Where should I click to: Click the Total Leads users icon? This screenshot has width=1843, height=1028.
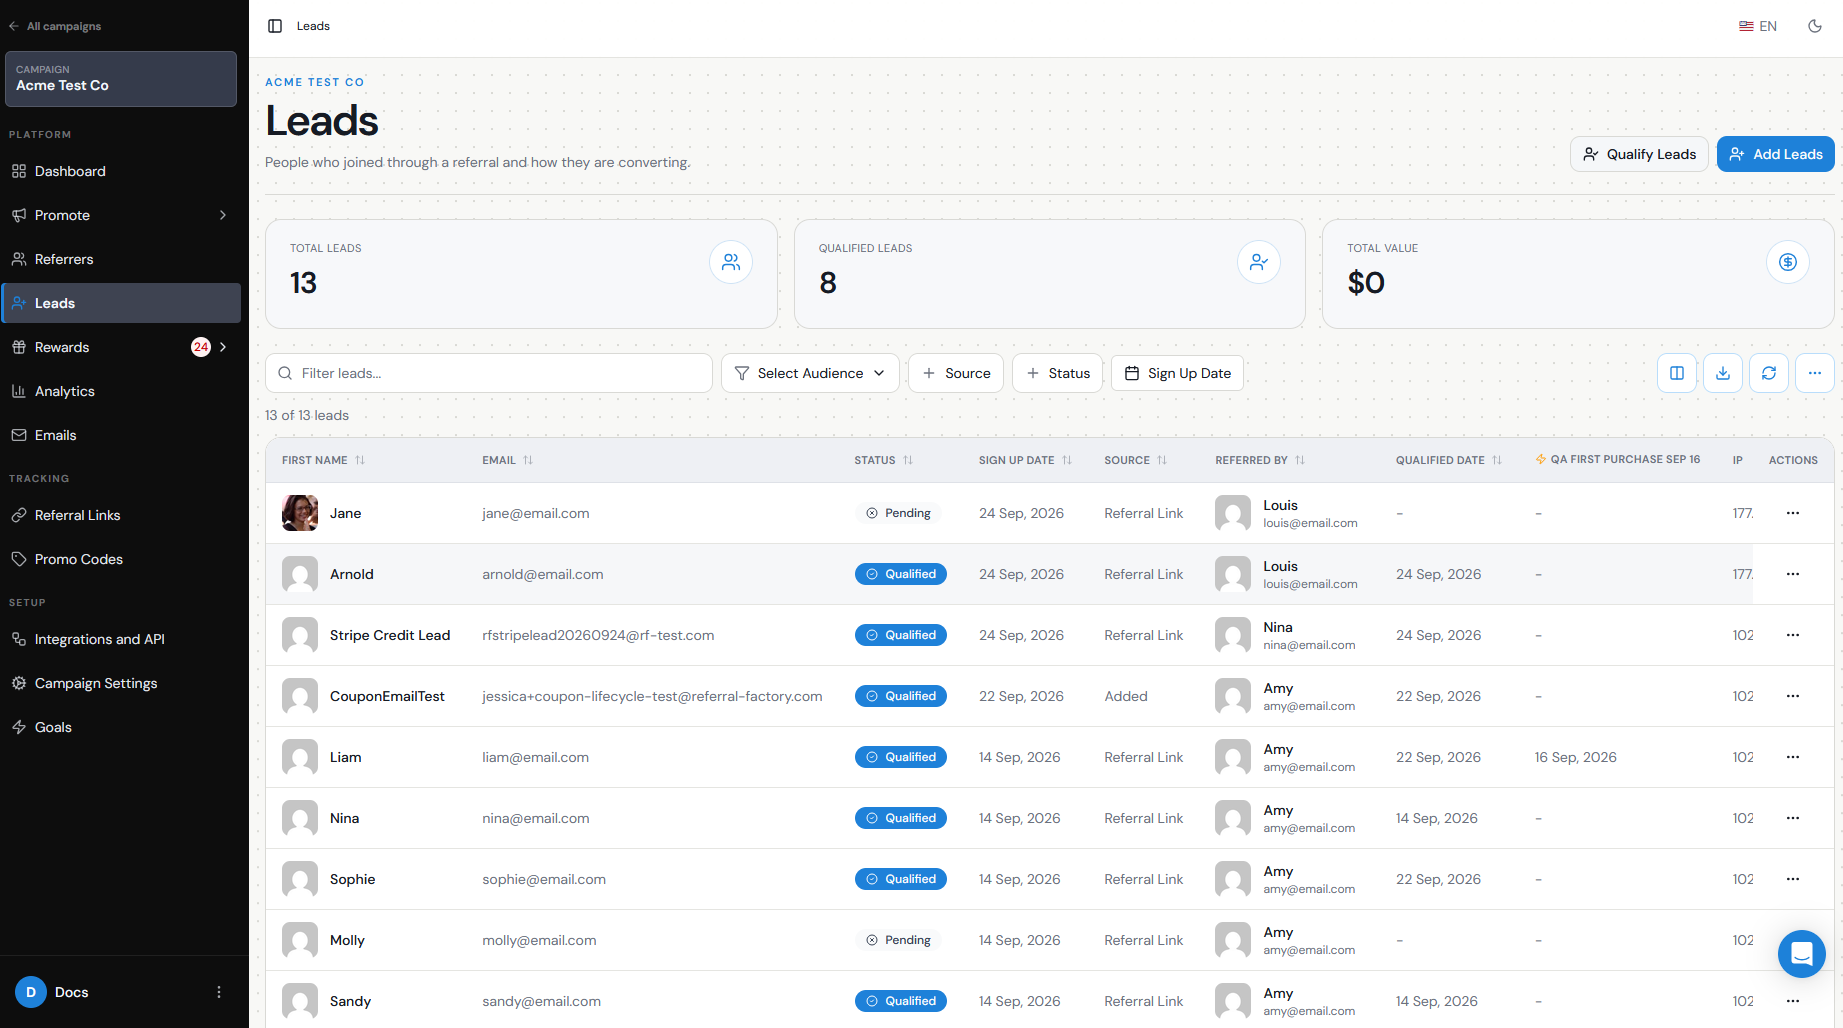pyautogui.click(x=731, y=262)
